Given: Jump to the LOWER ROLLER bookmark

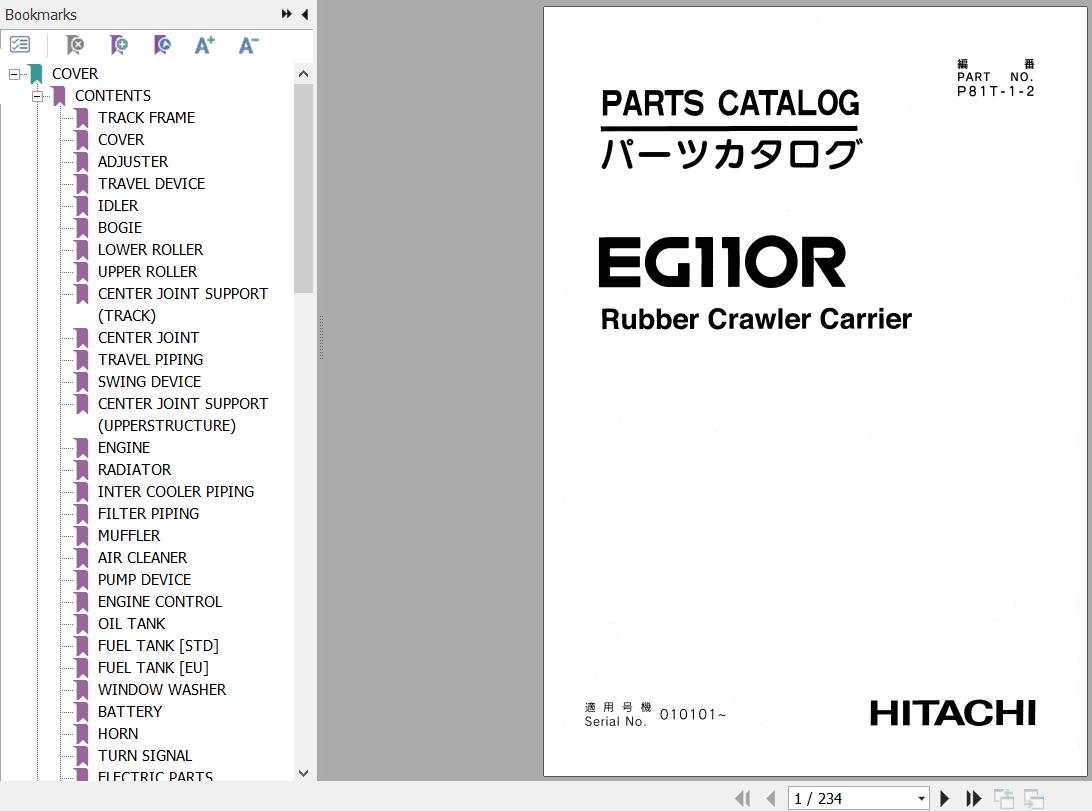Looking at the screenshot, I should [150, 250].
